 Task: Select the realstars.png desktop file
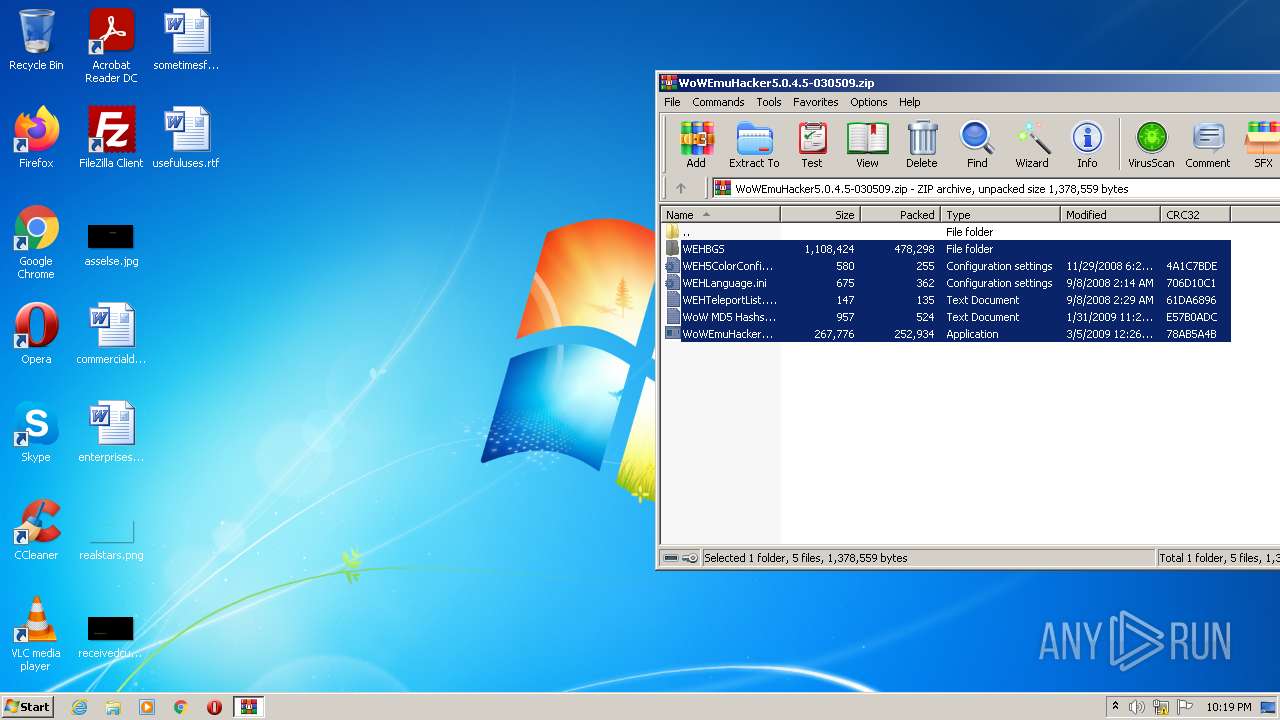[x=111, y=538]
